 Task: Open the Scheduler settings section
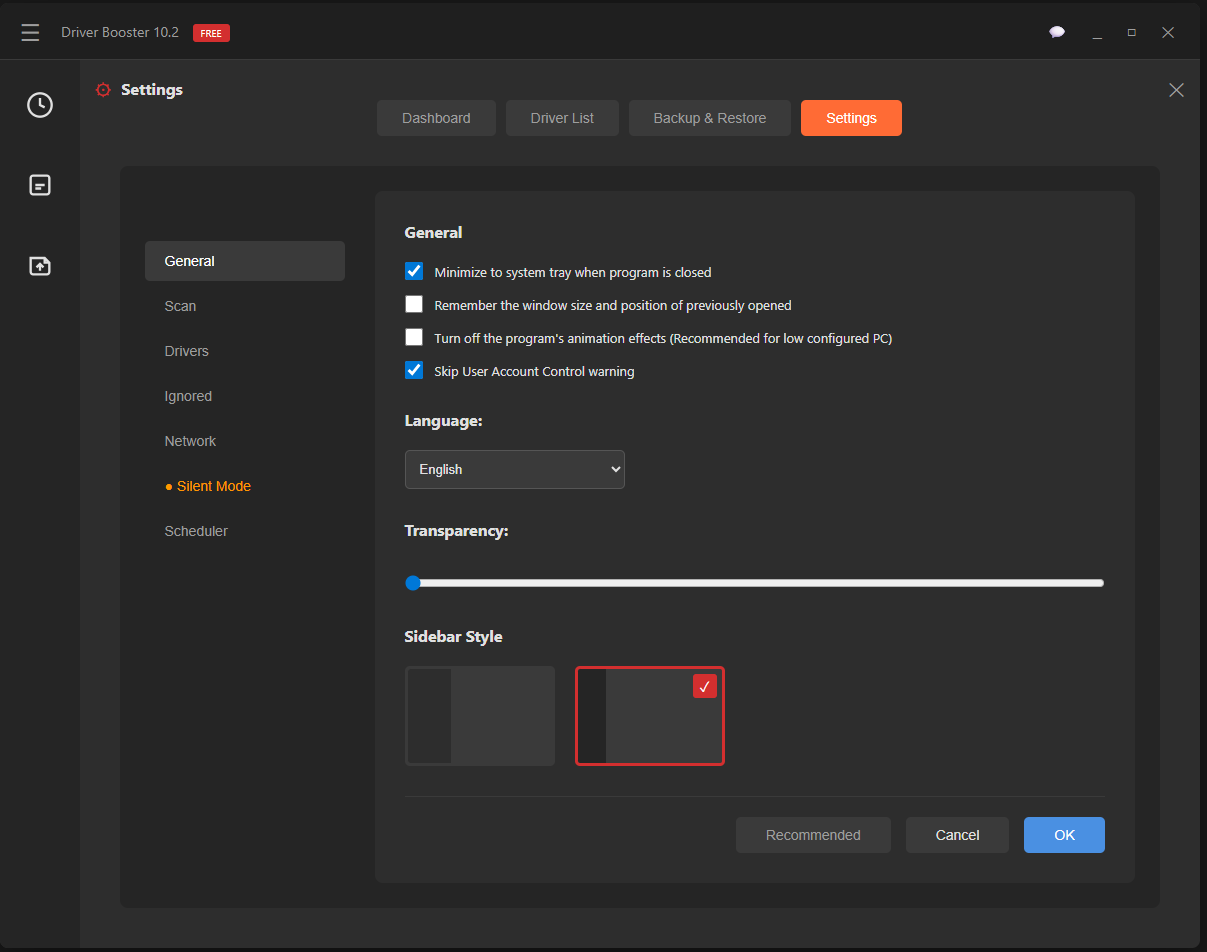coord(196,531)
